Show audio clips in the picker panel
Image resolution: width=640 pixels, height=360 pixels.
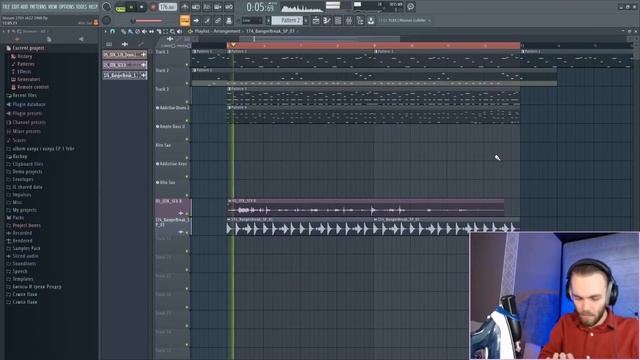click(125, 44)
